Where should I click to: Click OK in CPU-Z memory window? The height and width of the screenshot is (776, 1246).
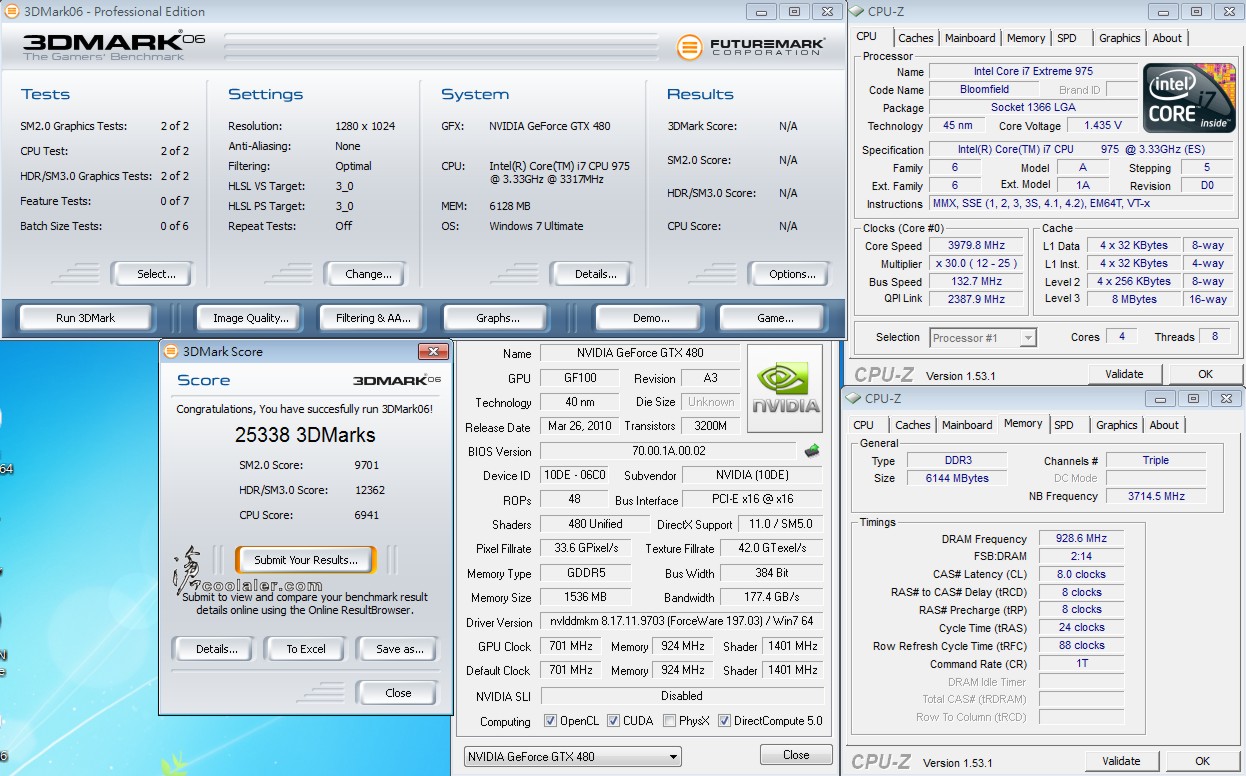click(x=1203, y=761)
